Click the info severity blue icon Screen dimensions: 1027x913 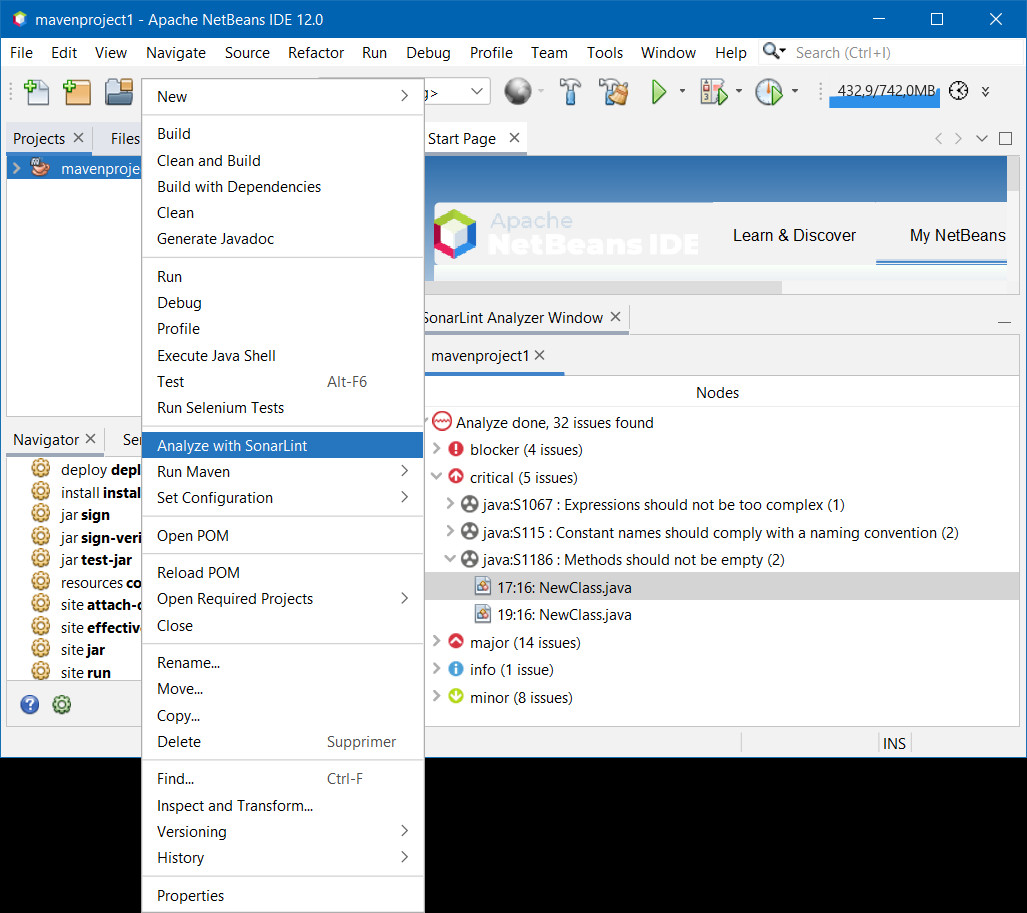pos(456,669)
